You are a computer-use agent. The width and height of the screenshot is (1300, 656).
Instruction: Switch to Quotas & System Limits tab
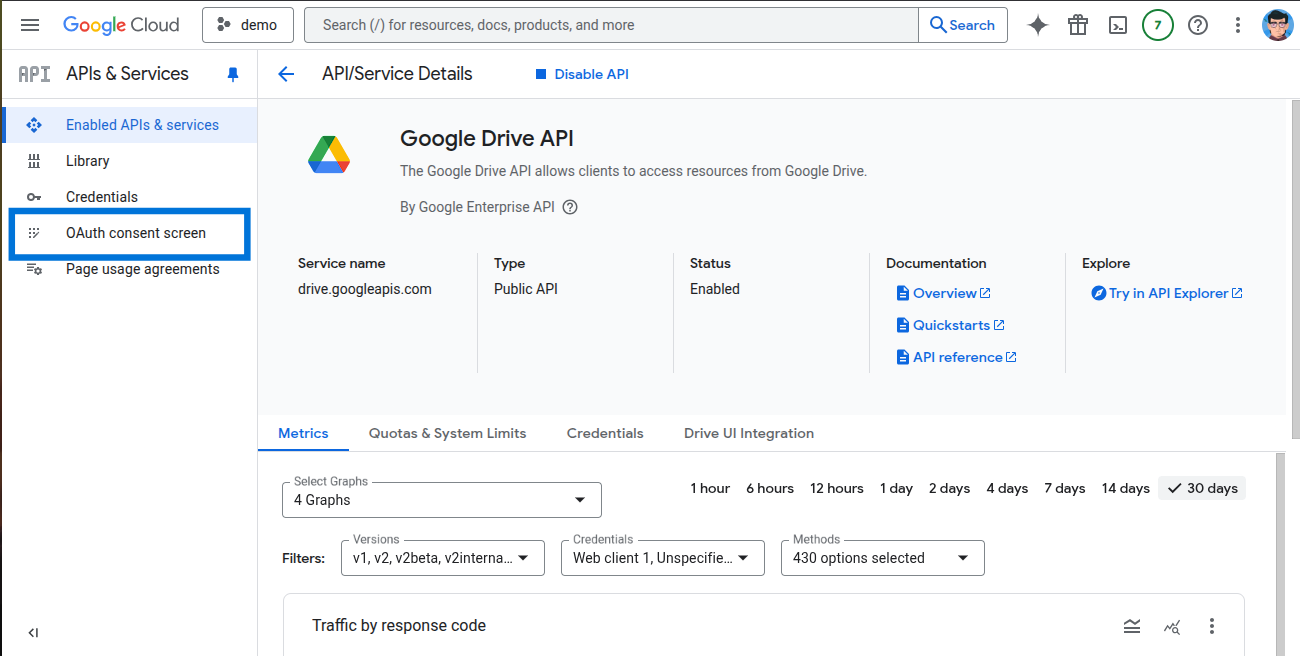click(x=447, y=433)
